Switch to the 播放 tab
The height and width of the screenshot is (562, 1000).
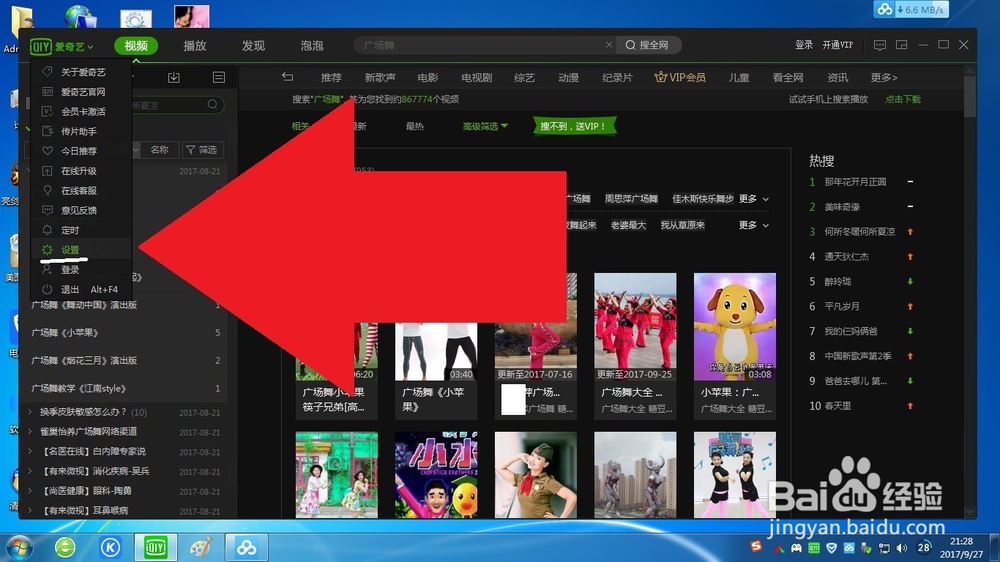click(195, 46)
